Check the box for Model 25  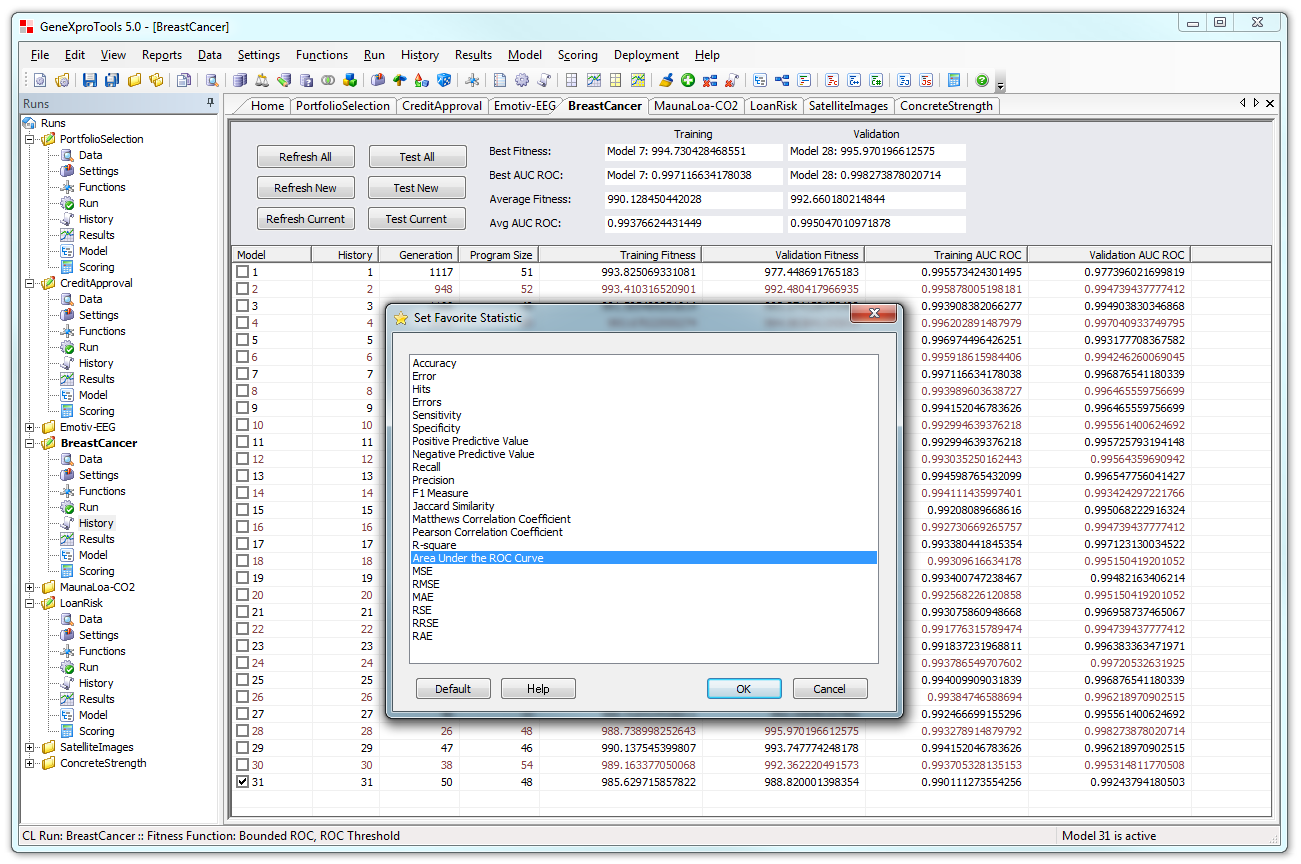tap(242, 680)
